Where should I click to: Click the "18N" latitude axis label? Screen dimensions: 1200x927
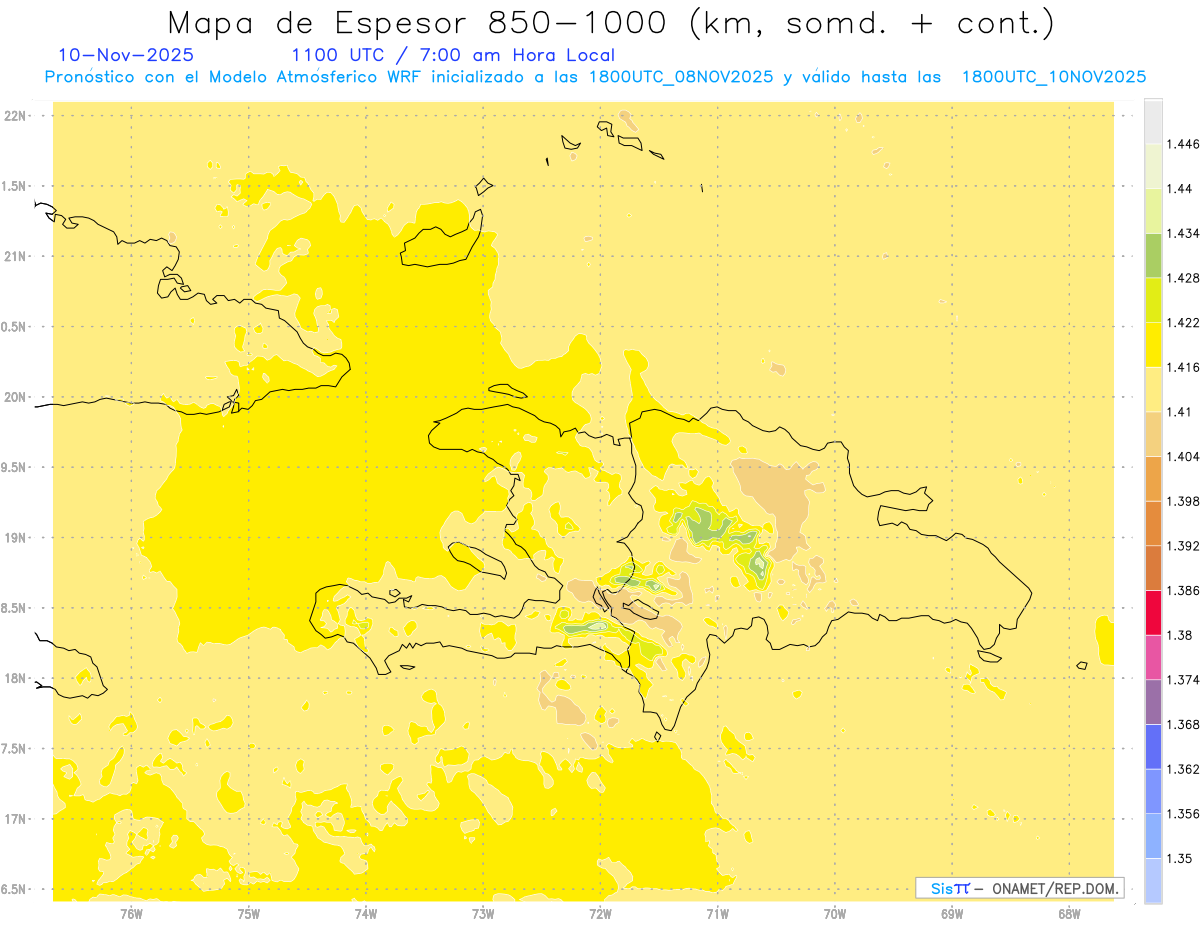[16, 679]
